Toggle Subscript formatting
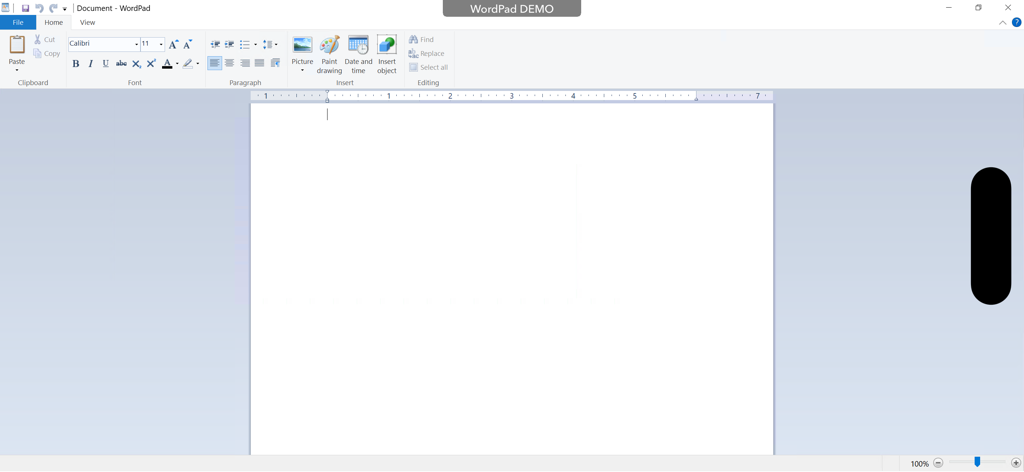The width and height of the screenshot is (1024, 472). coord(136,63)
